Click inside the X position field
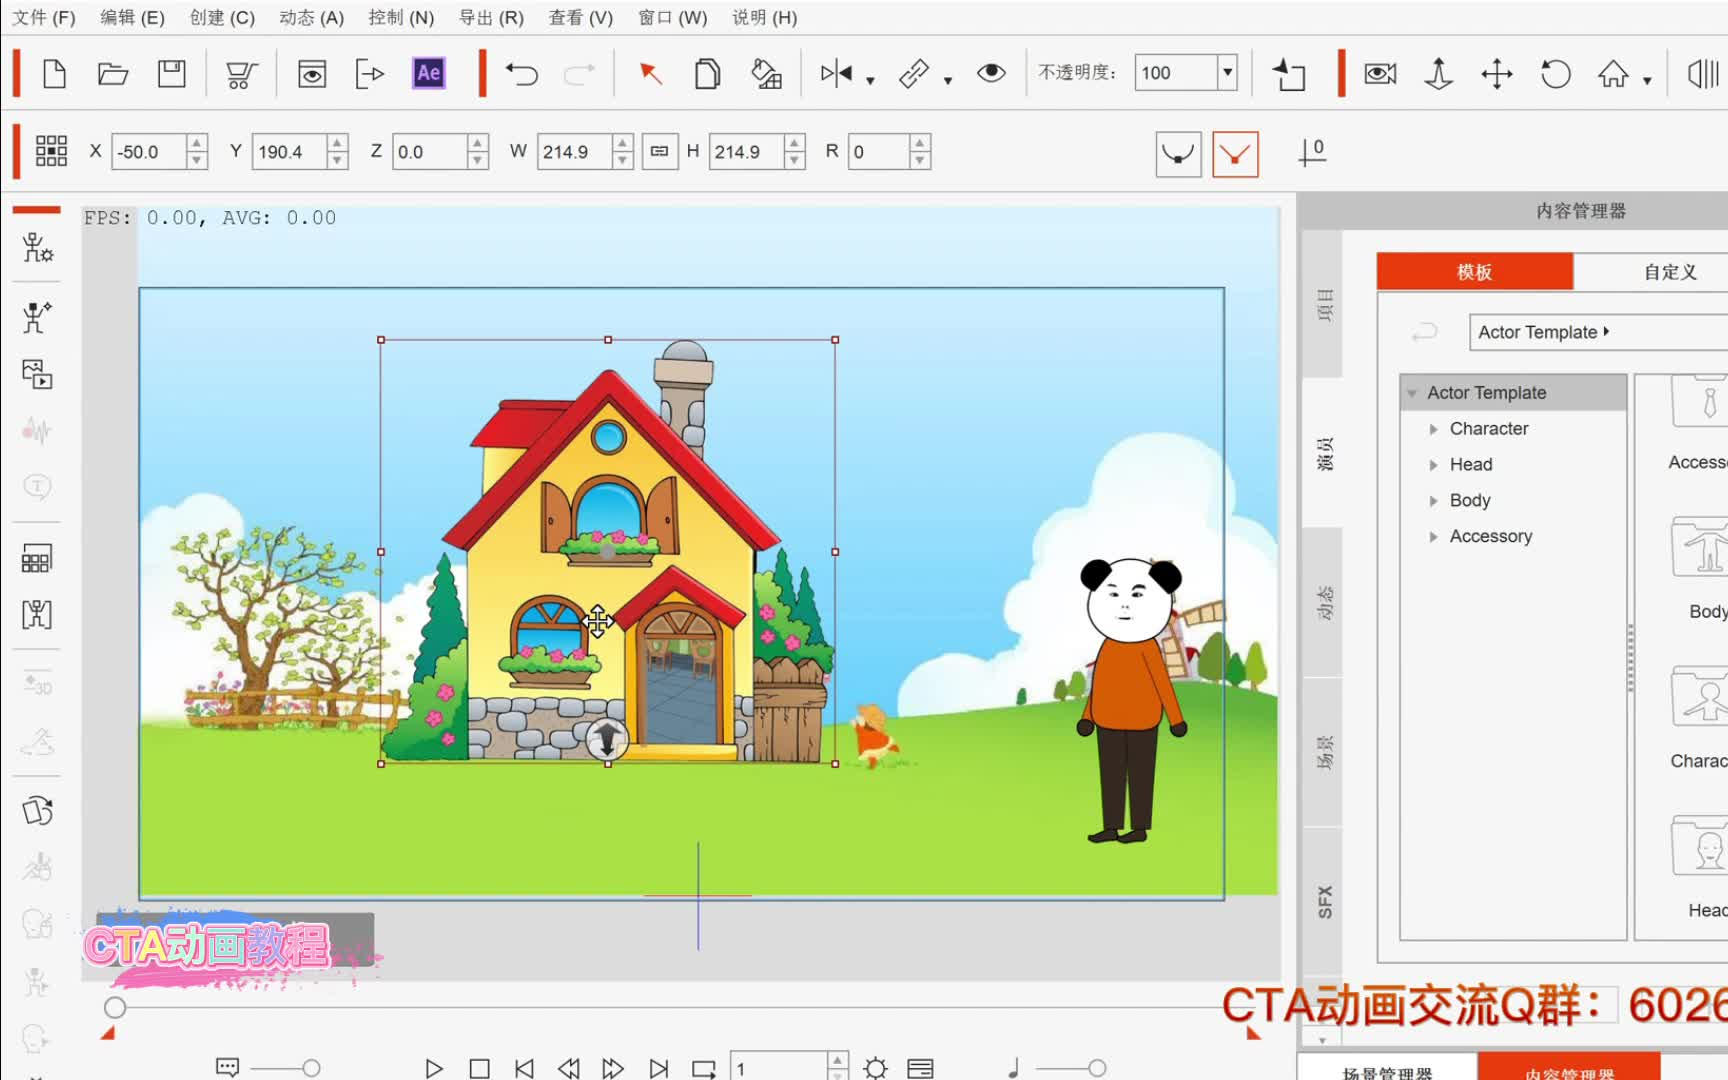The width and height of the screenshot is (1728, 1080). point(149,152)
